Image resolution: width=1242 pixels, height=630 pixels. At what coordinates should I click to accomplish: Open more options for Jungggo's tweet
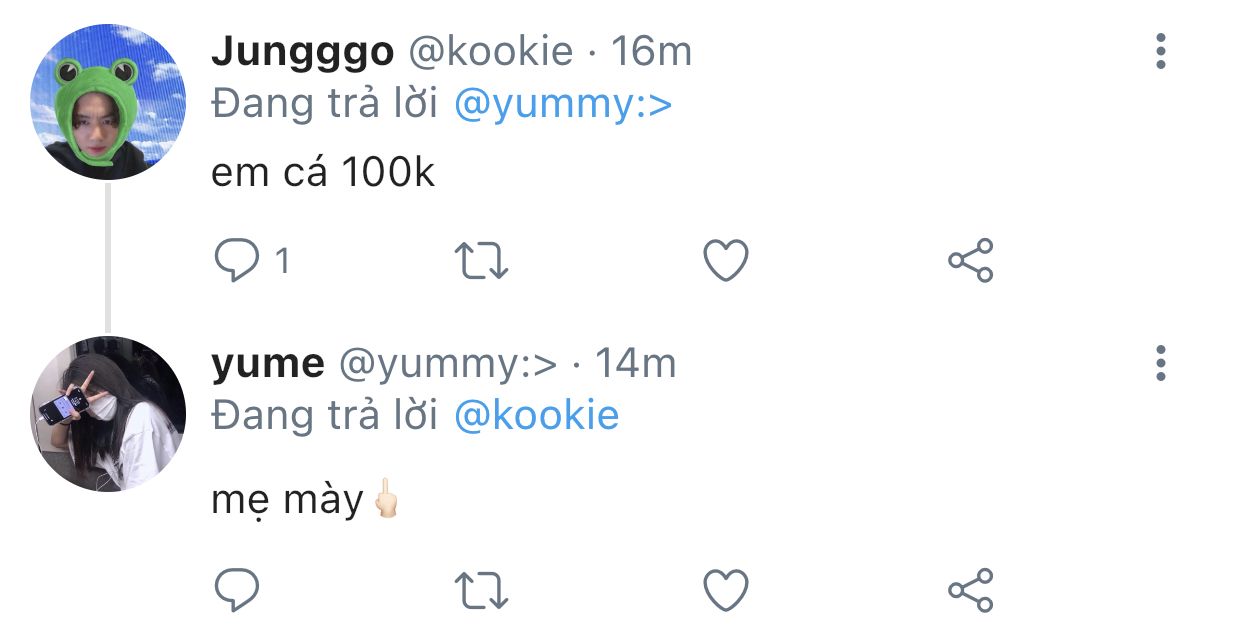(1160, 51)
